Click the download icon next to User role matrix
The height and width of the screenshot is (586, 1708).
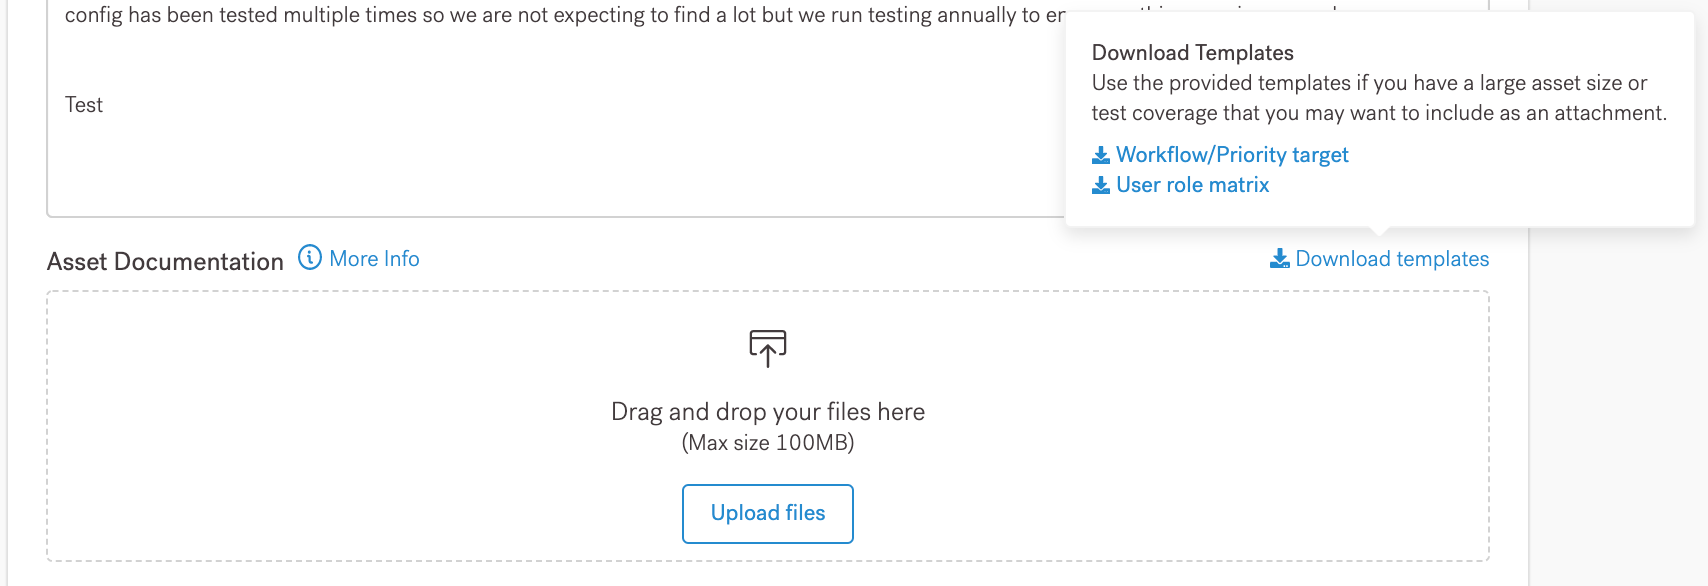pyautogui.click(x=1100, y=185)
